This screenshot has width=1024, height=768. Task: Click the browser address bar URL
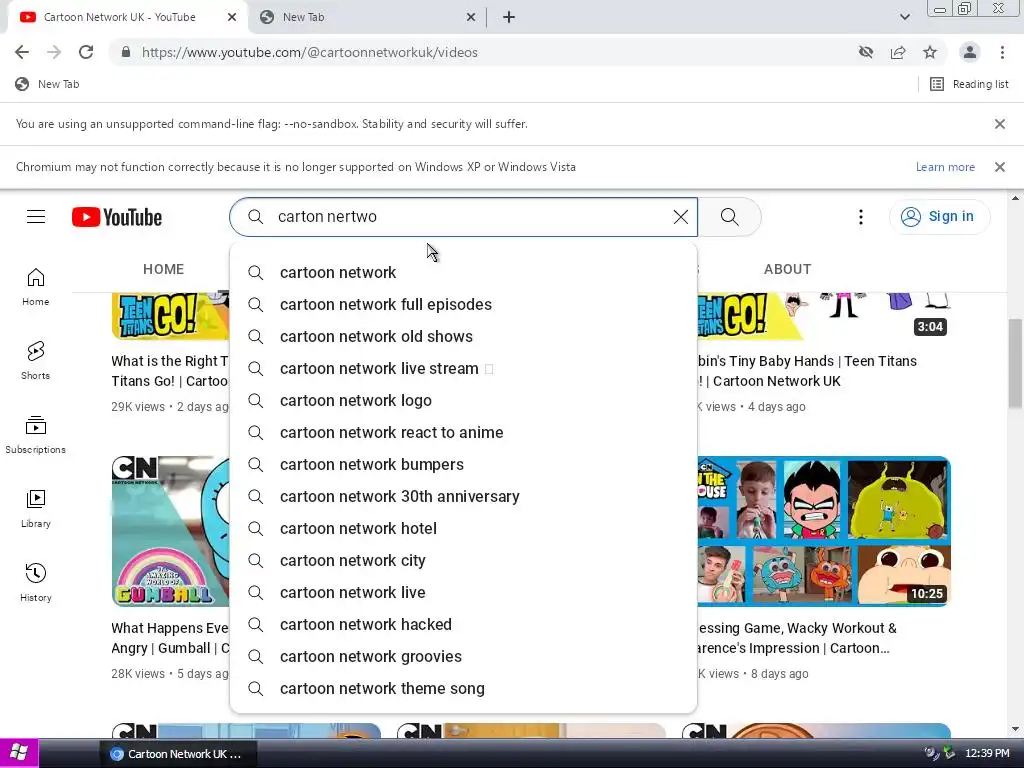(310, 52)
